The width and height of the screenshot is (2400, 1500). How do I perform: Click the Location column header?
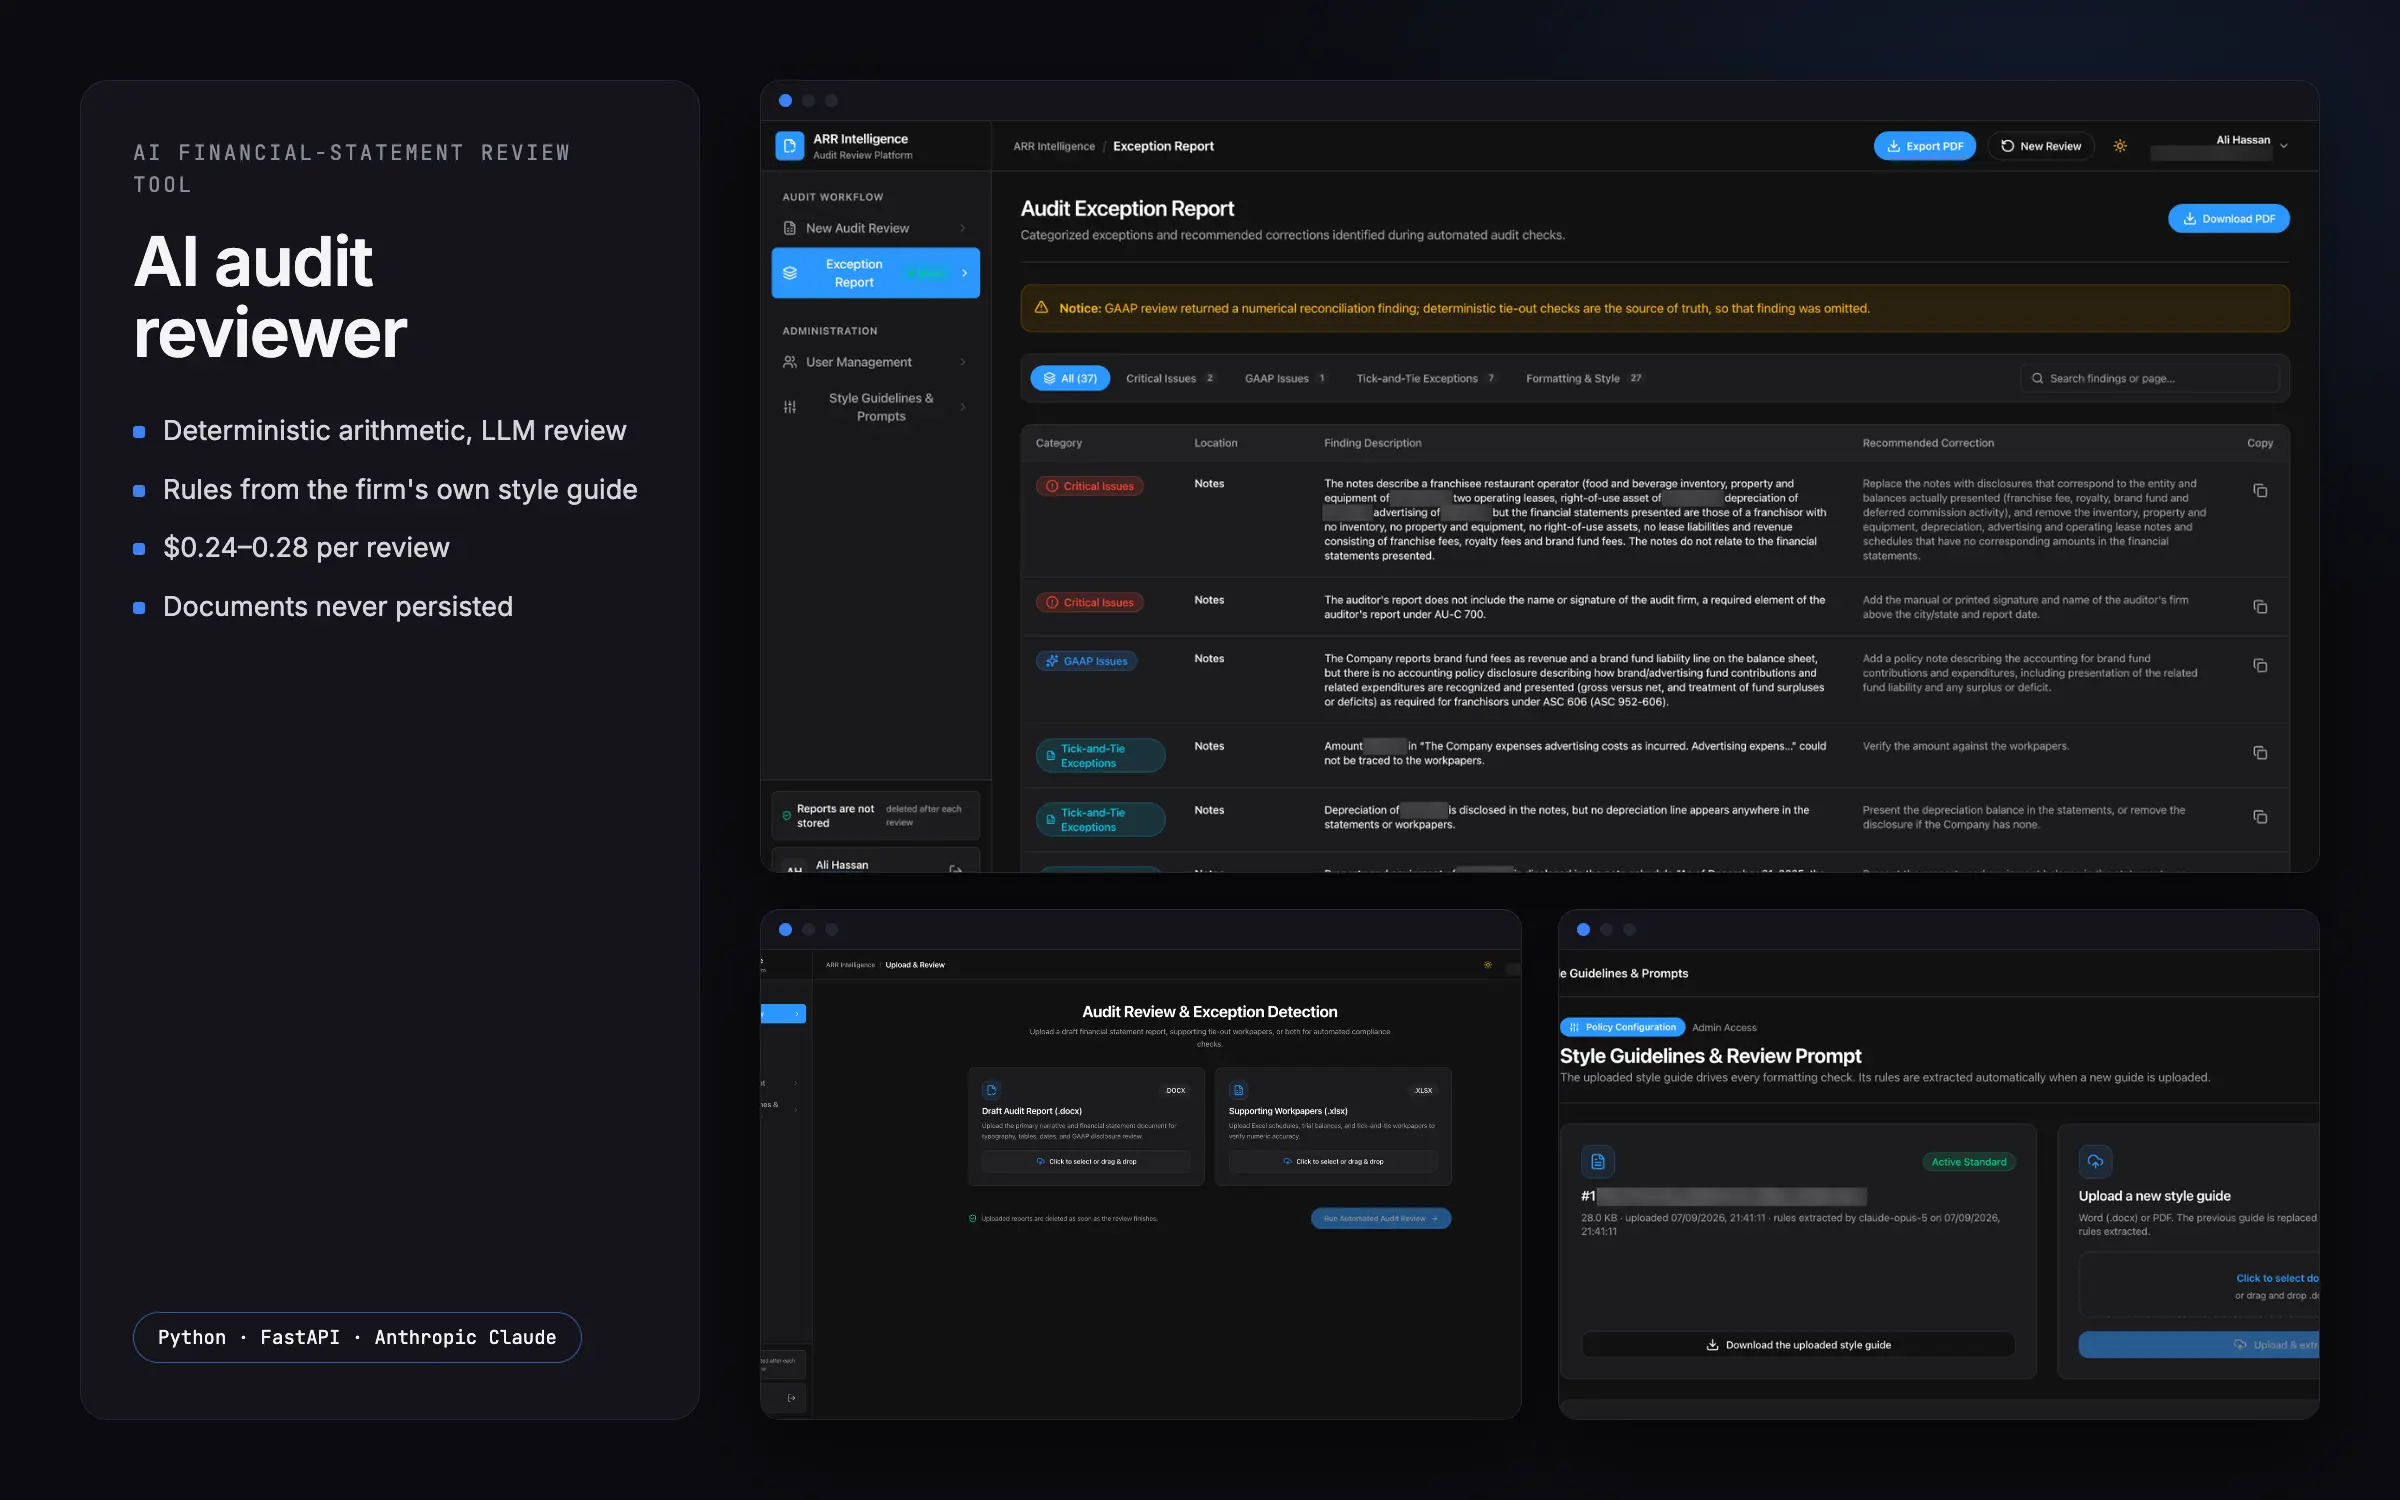click(x=1215, y=443)
